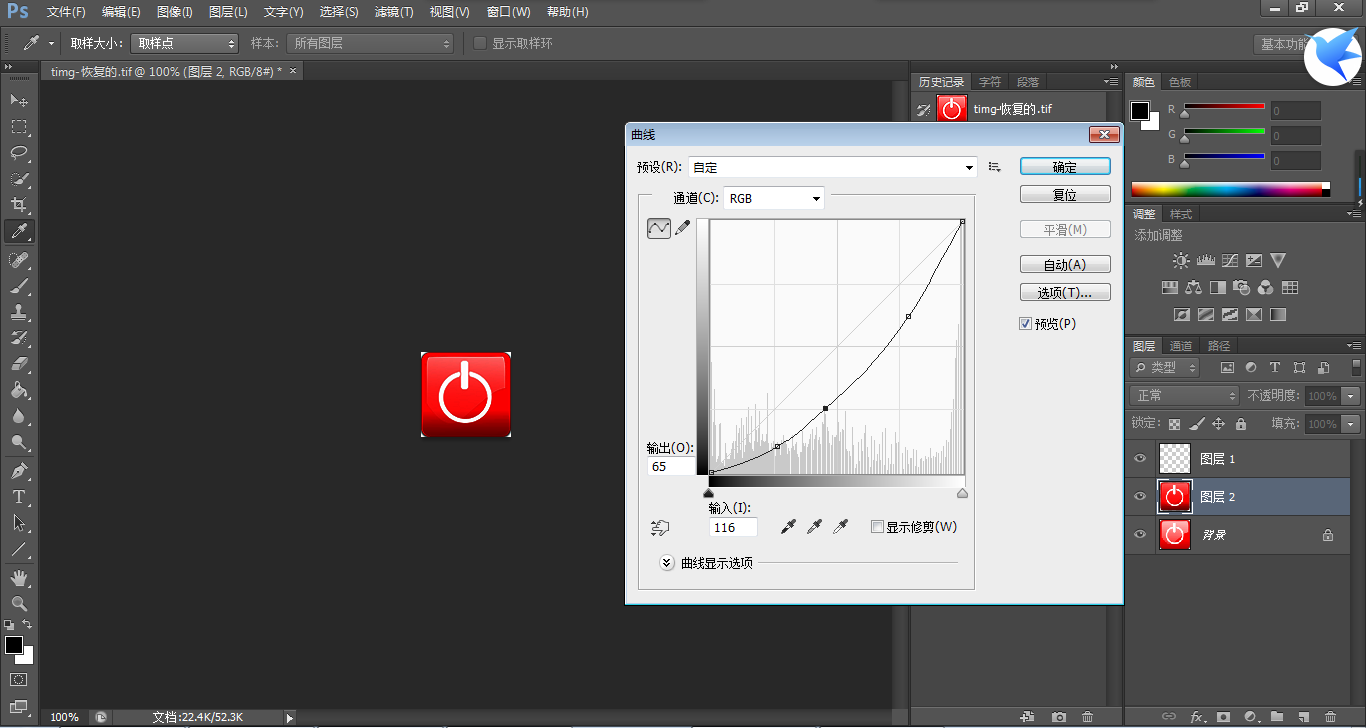Hide the 图层 1 layer
This screenshot has width=1366, height=728.
(1139, 458)
